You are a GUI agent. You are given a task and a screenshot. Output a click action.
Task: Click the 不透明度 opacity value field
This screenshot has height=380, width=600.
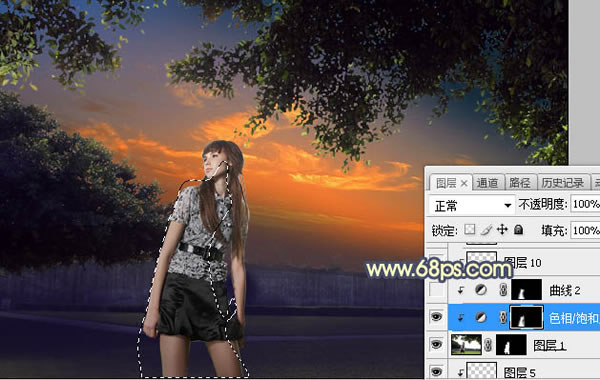[x=585, y=204]
